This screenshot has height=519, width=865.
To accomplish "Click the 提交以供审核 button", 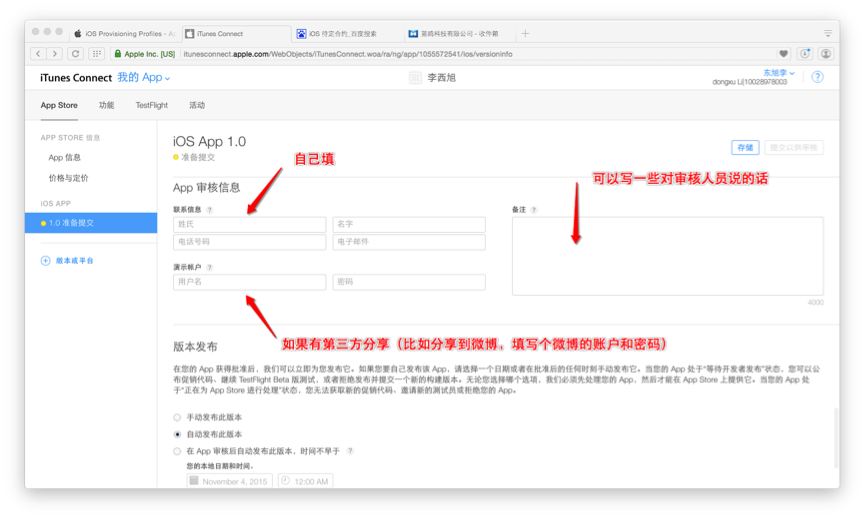I will tap(794, 148).
